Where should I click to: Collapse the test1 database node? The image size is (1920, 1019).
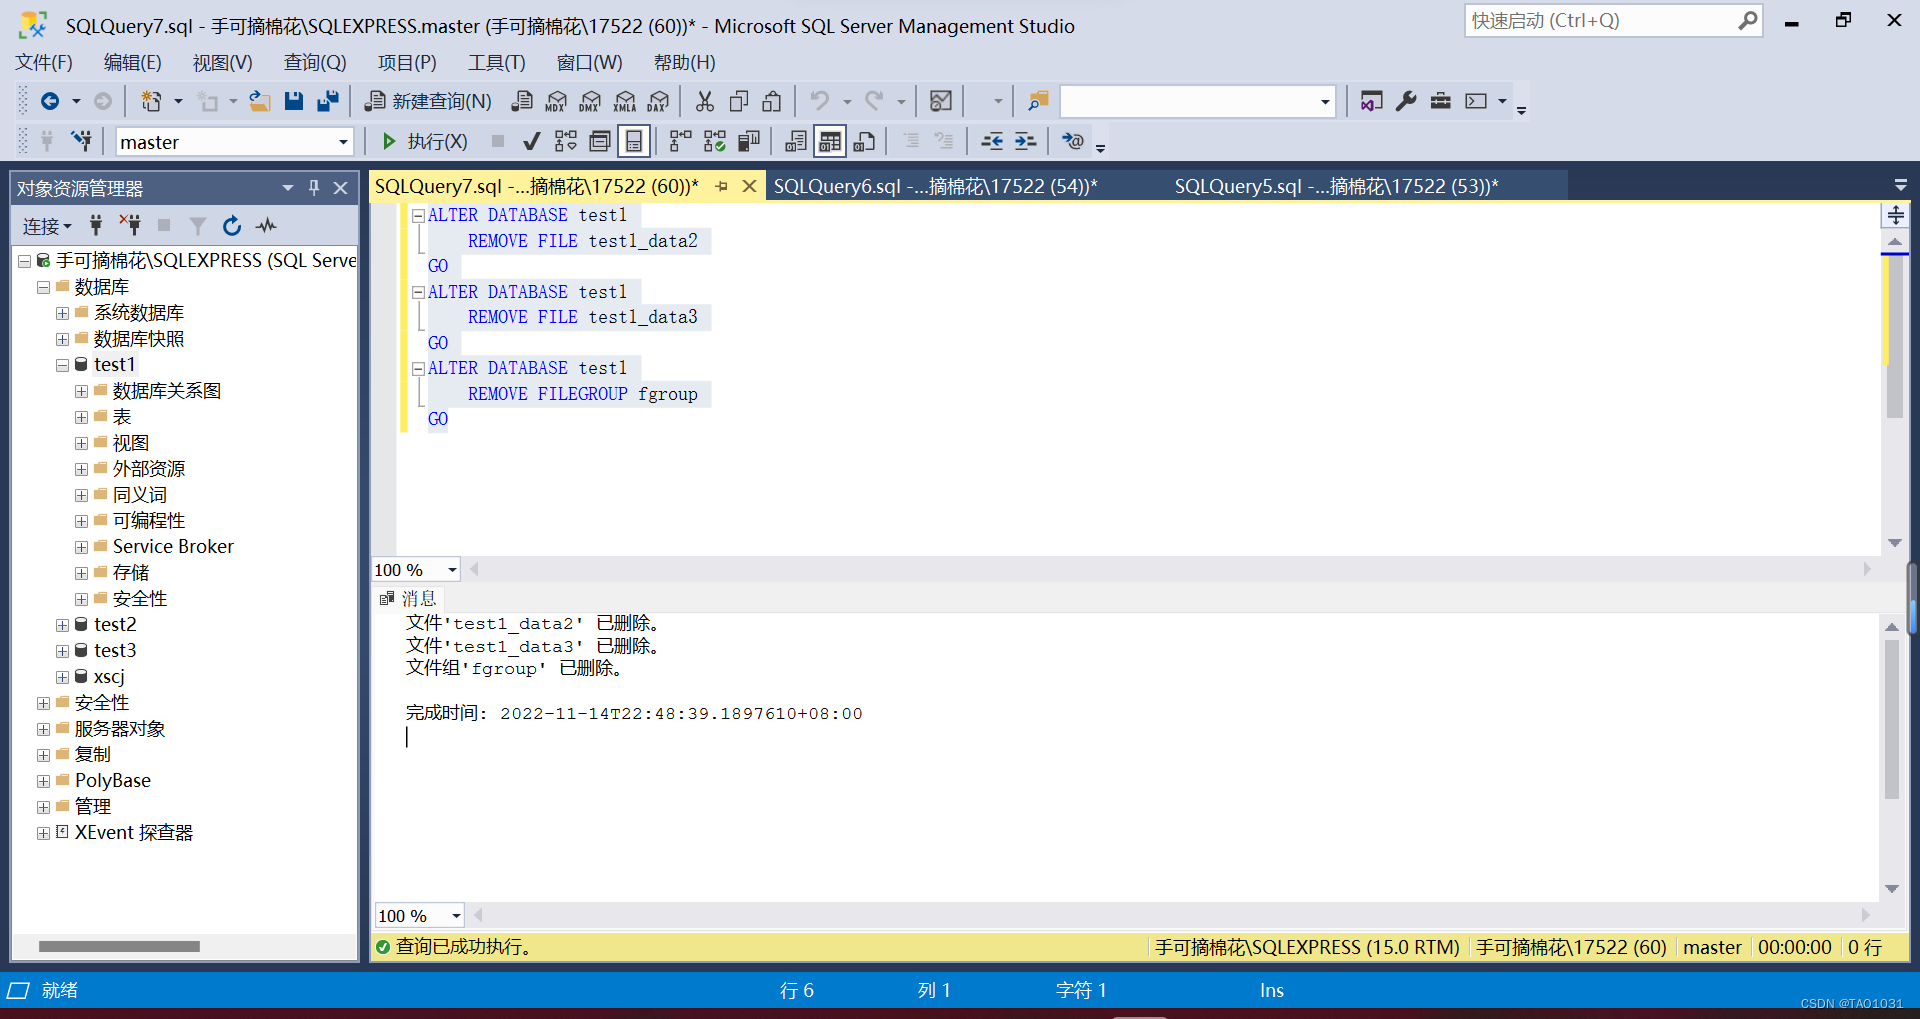(x=62, y=365)
